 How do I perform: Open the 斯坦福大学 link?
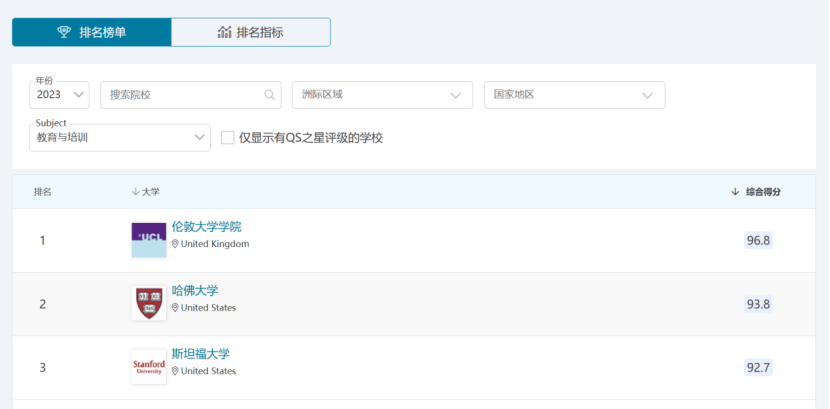click(x=201, y=354)
